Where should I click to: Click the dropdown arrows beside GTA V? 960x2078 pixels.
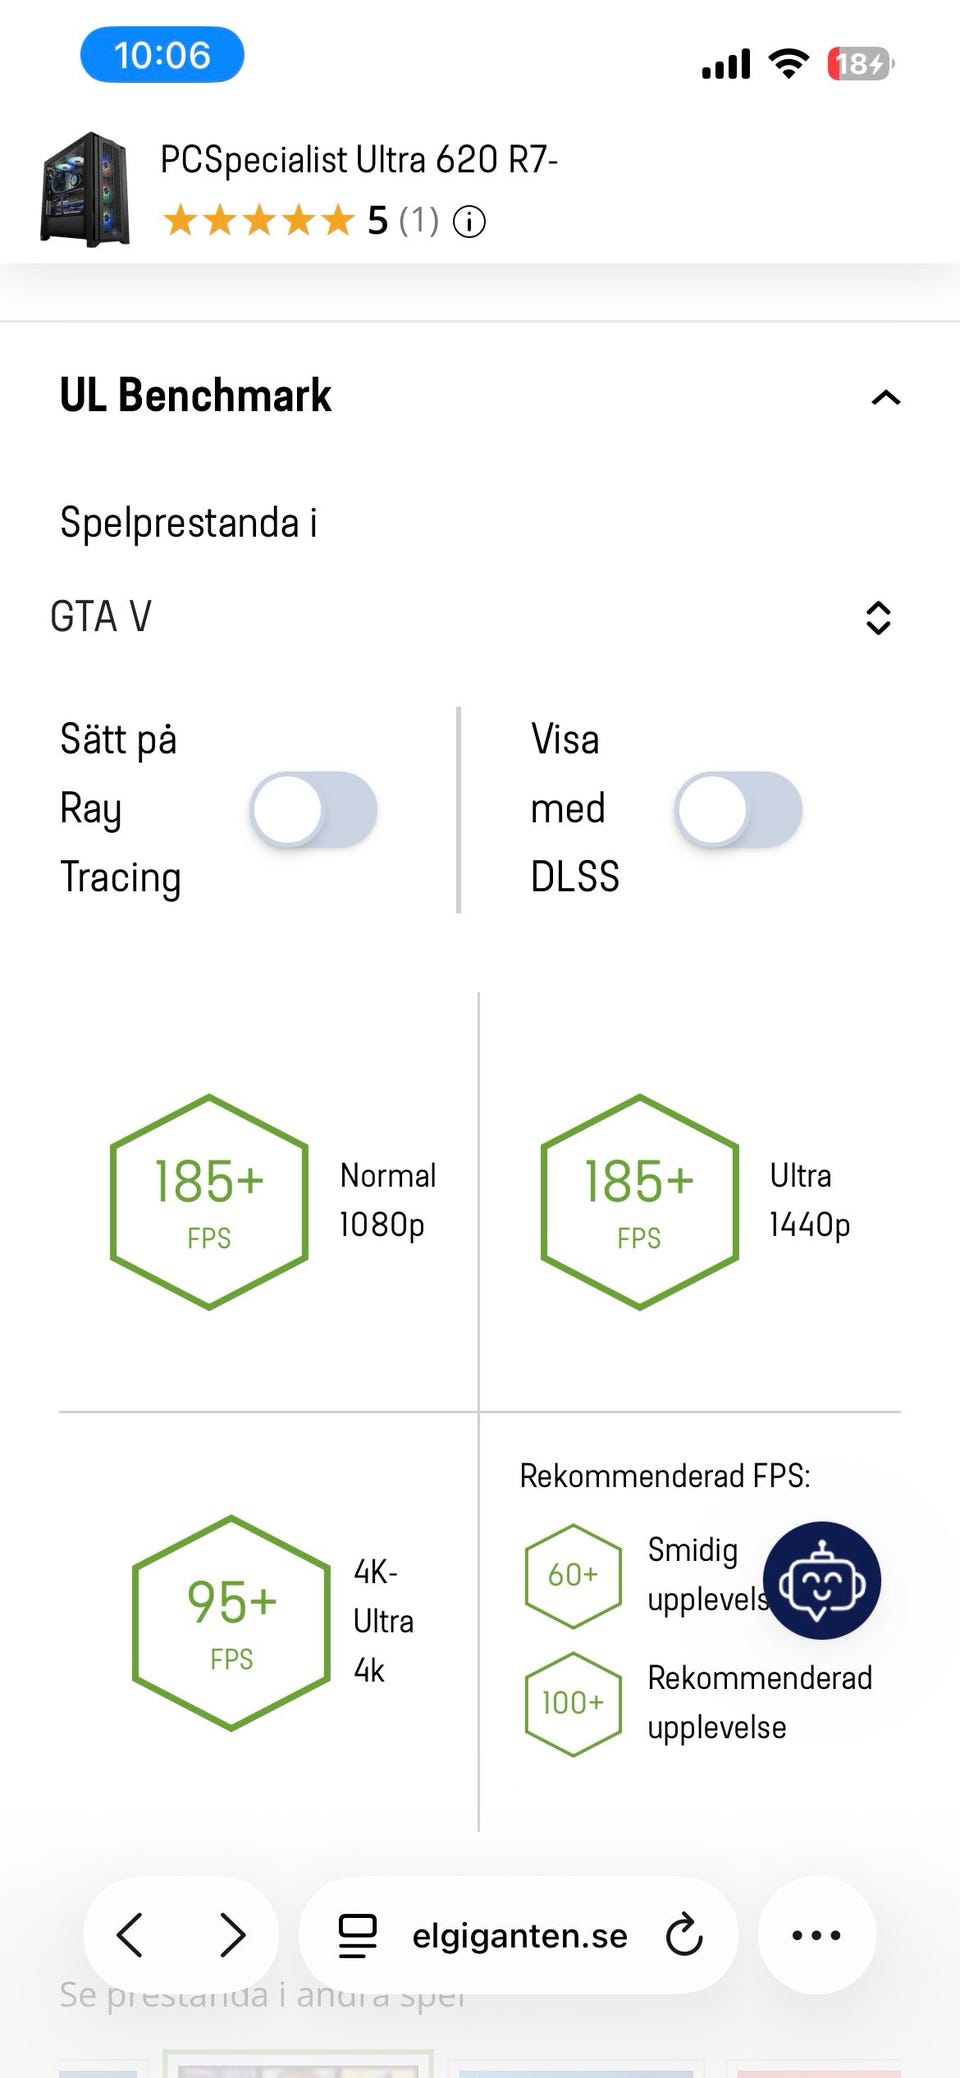coord(877,617)
